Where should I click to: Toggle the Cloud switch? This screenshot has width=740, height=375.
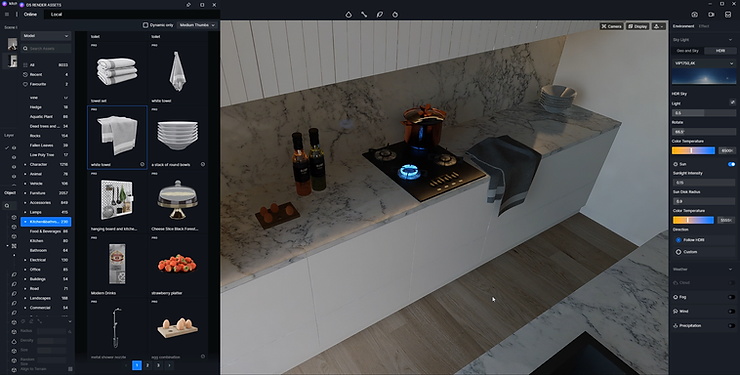(731, 283)
